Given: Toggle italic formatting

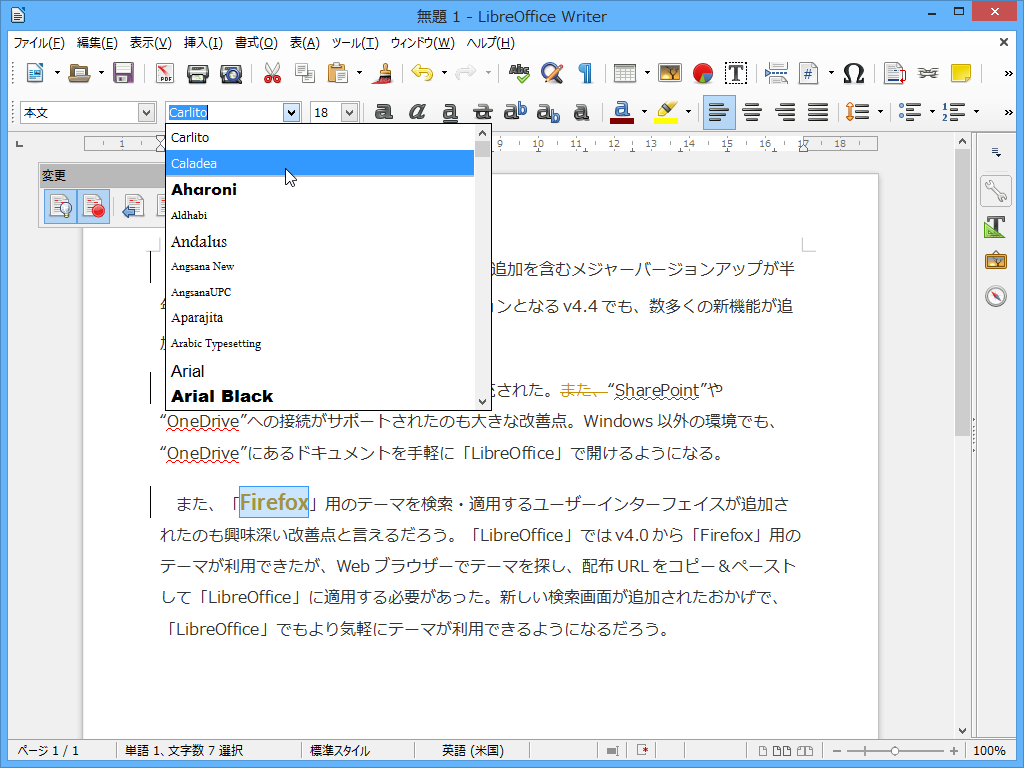Looking at the screenshot, I should point(416,112).
